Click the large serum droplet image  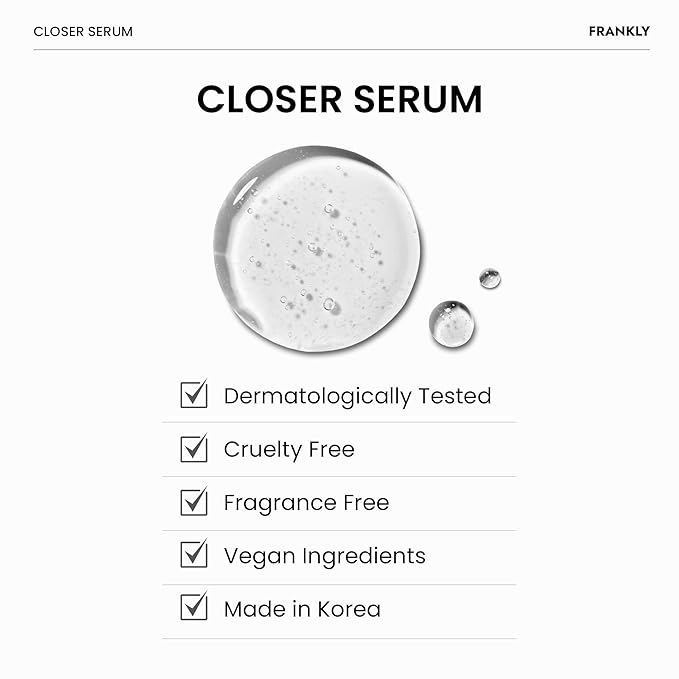316,249
